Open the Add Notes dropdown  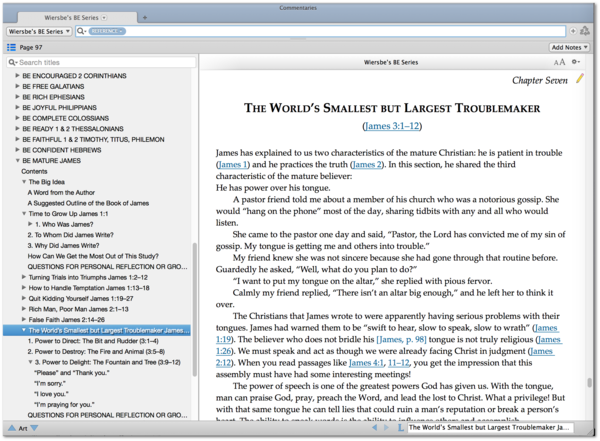point(569,47)
